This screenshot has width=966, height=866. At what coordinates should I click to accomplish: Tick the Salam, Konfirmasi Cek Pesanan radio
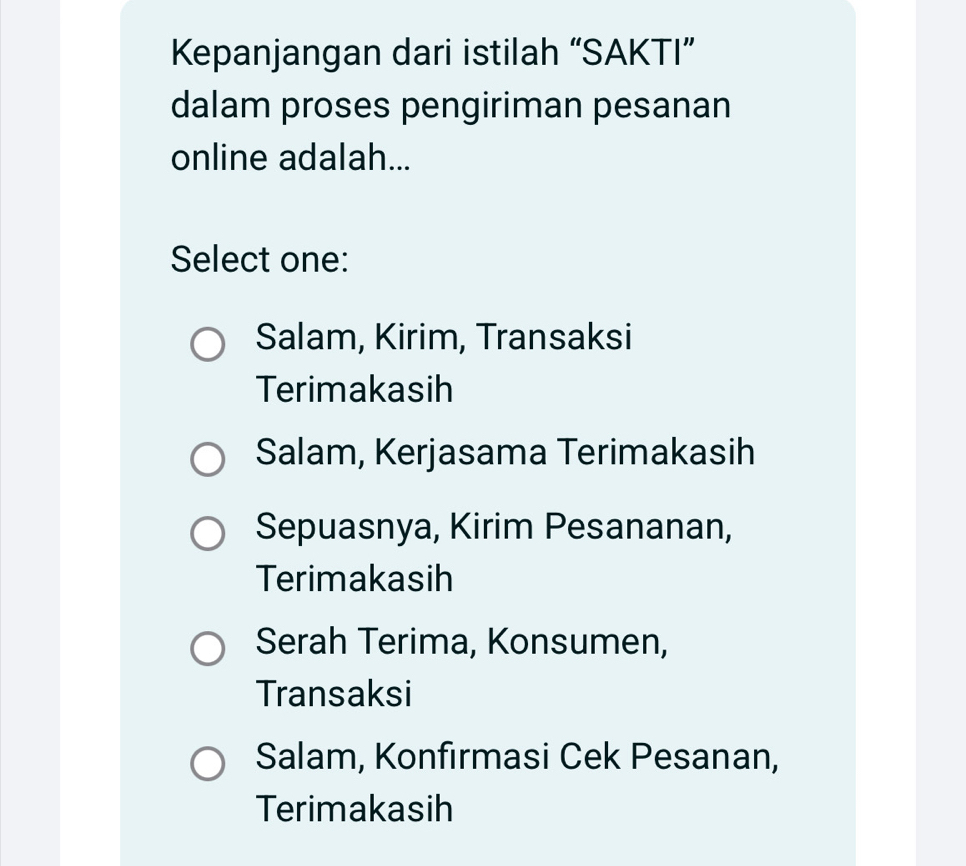point(208,764)
